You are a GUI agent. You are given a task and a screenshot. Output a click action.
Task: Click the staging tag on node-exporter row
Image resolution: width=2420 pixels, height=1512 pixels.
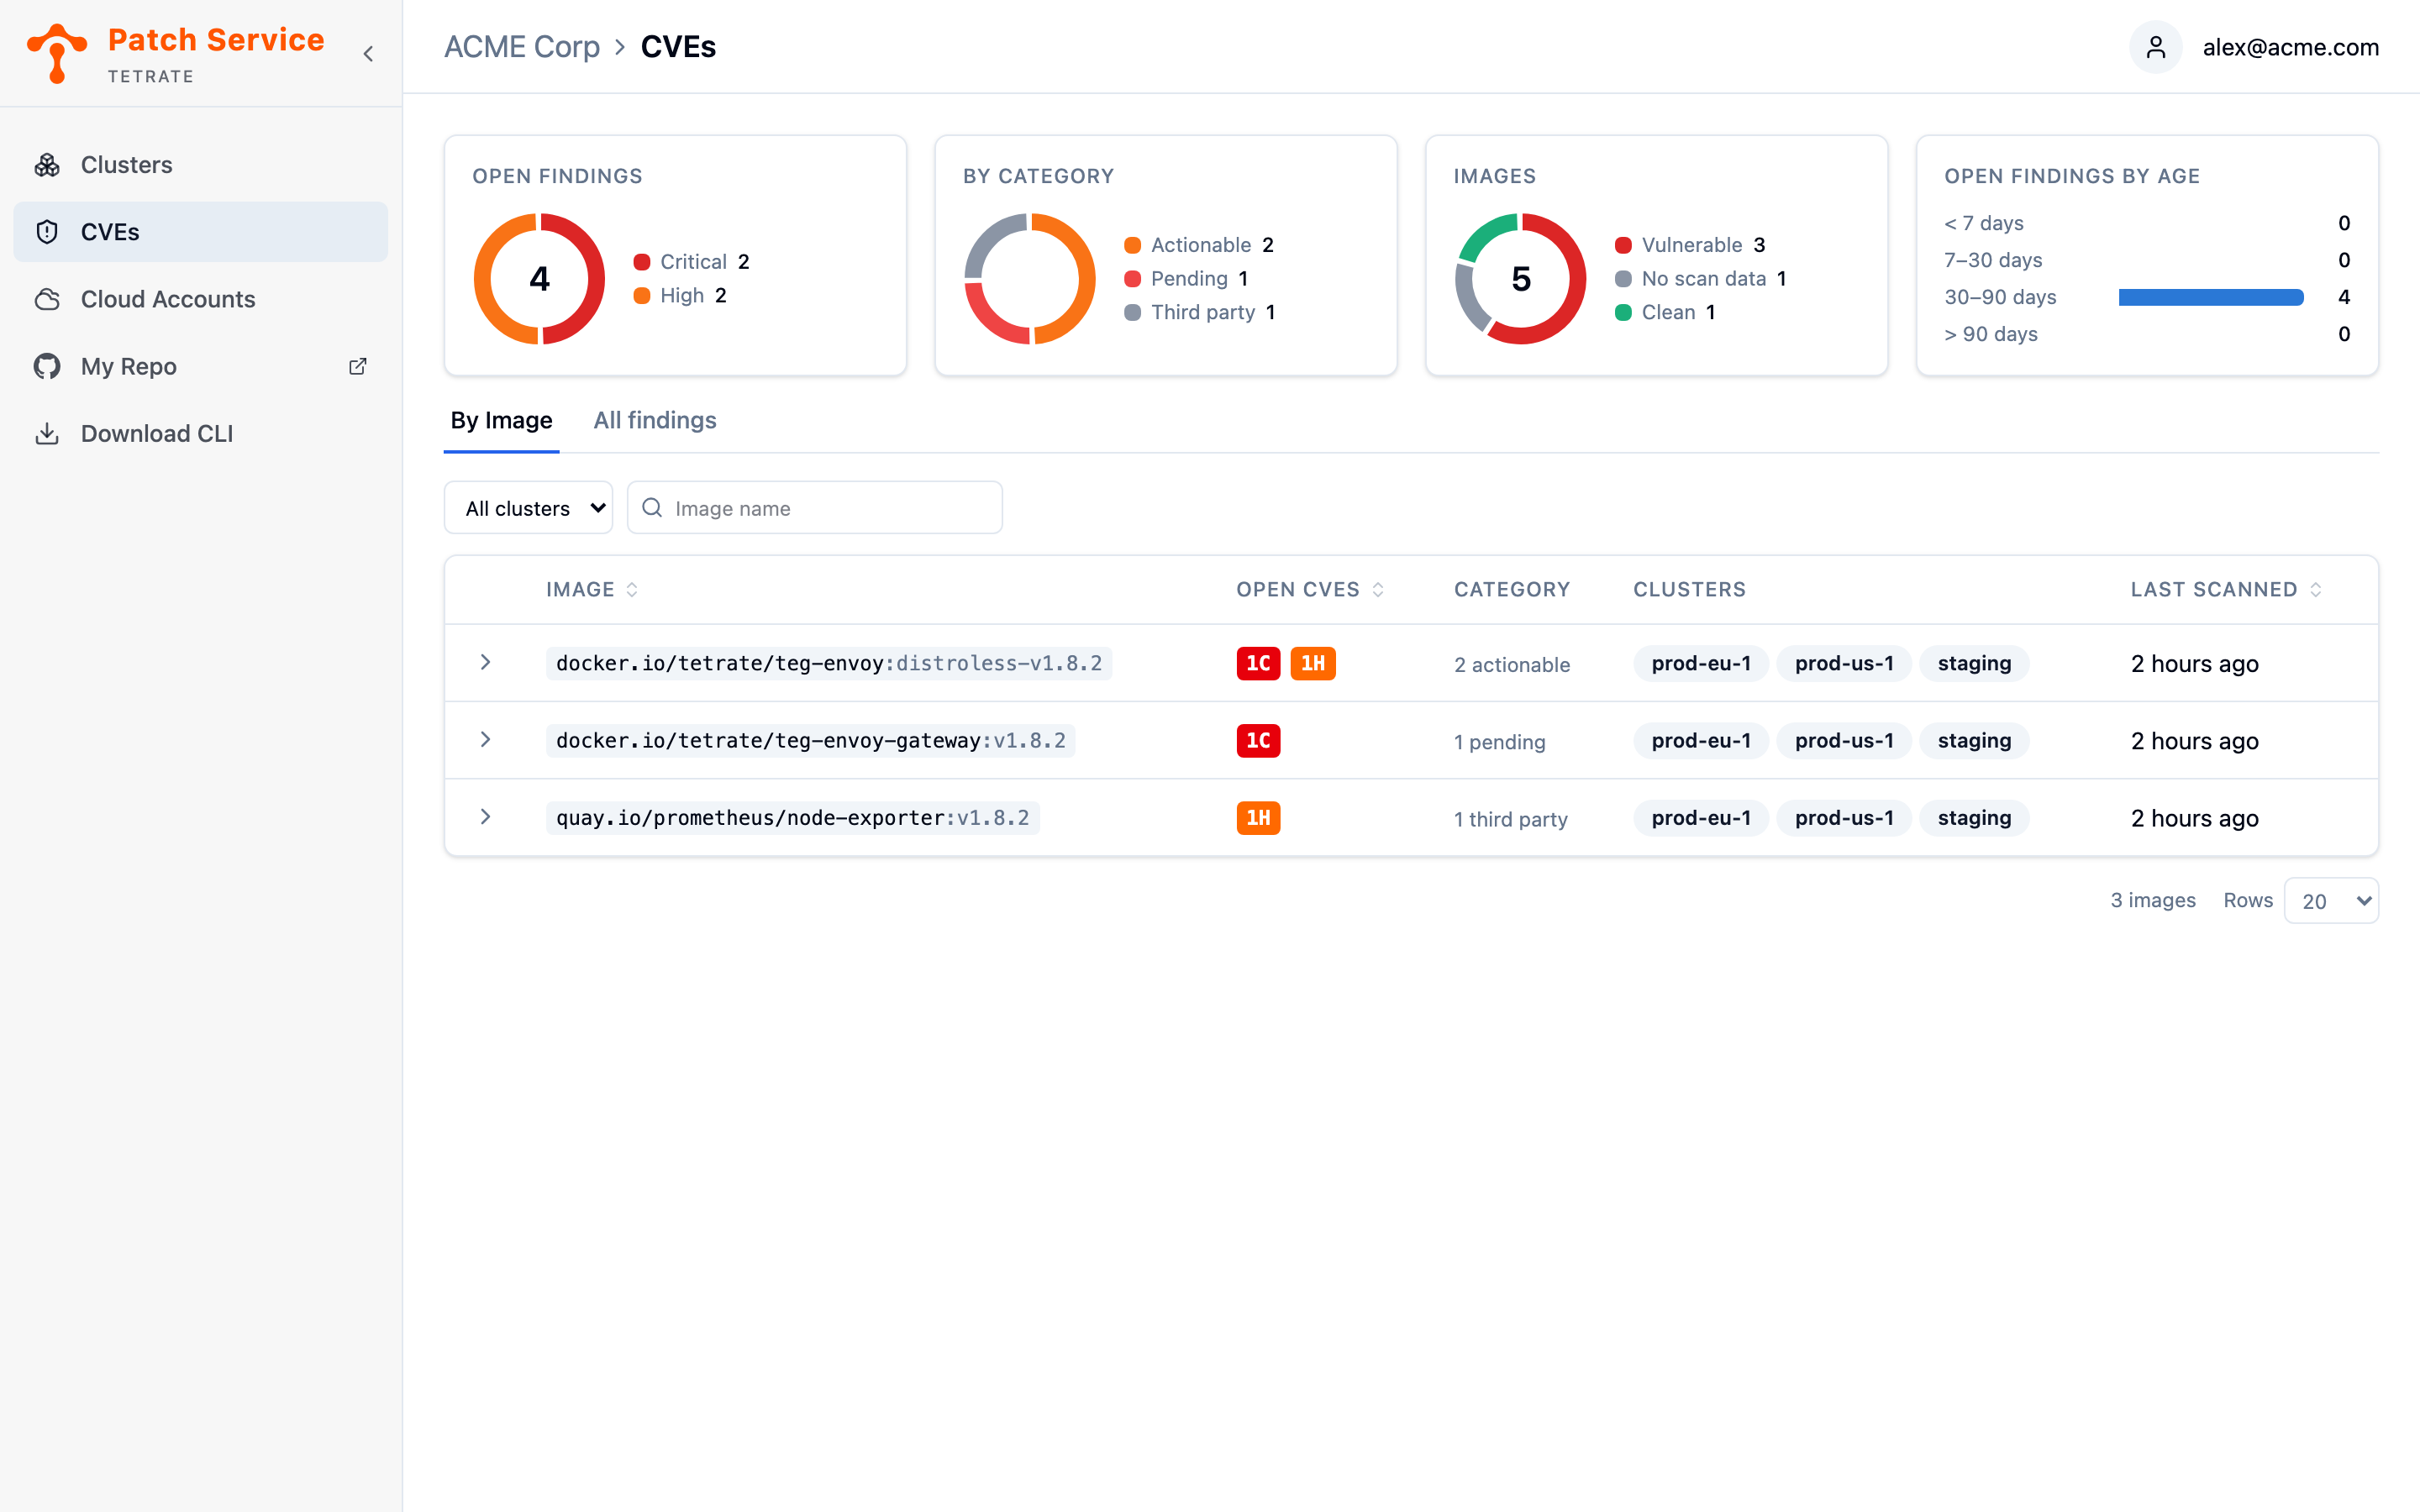click(x=1973, y=818)
